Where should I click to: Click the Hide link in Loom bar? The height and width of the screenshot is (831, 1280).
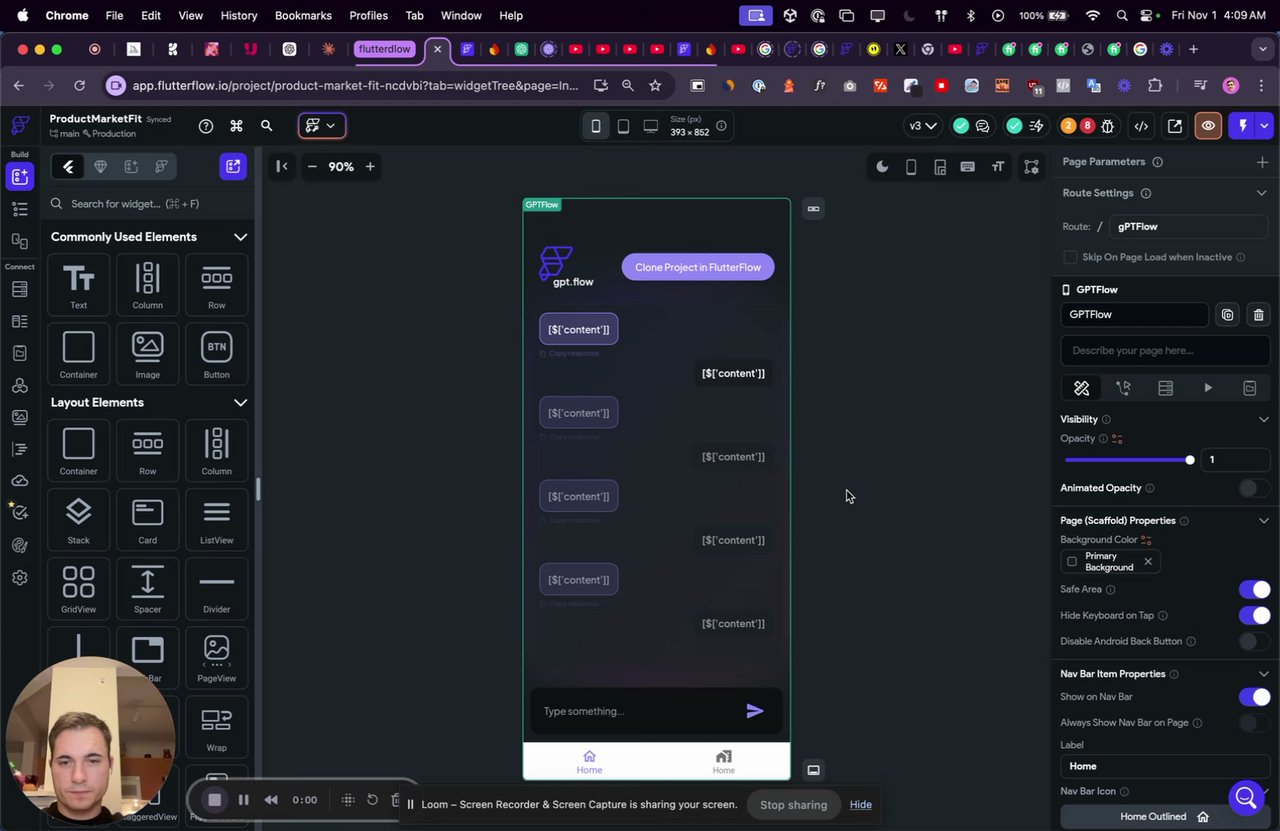coord(861,805)
